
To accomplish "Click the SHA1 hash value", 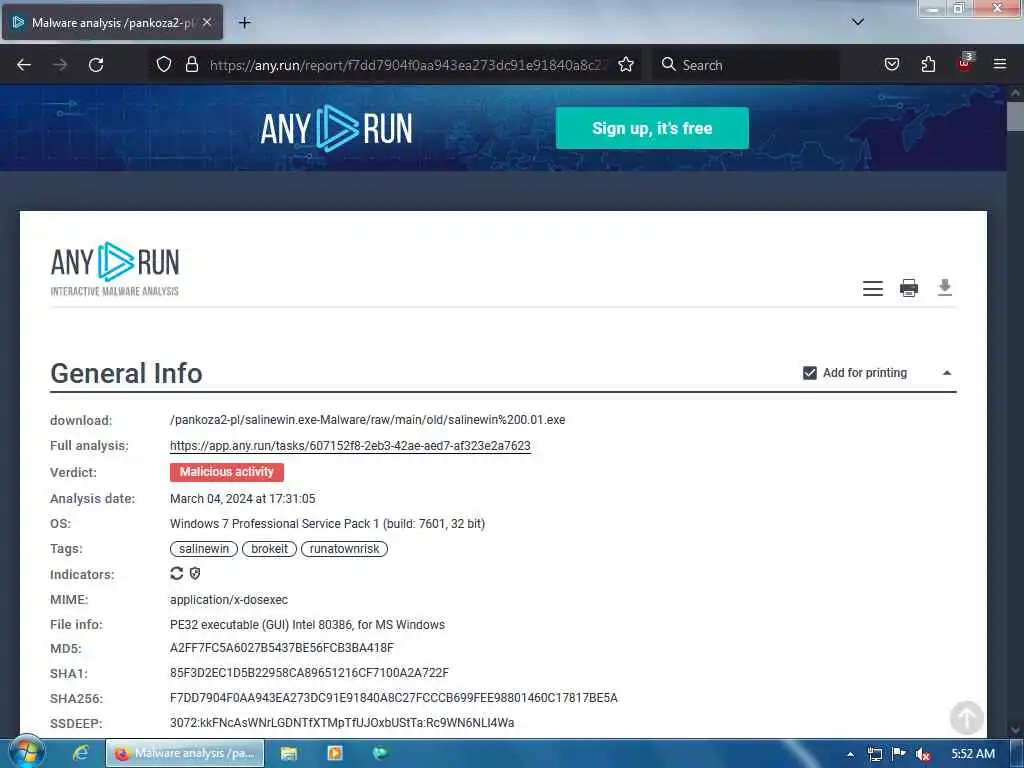I will tap(310, 673).
